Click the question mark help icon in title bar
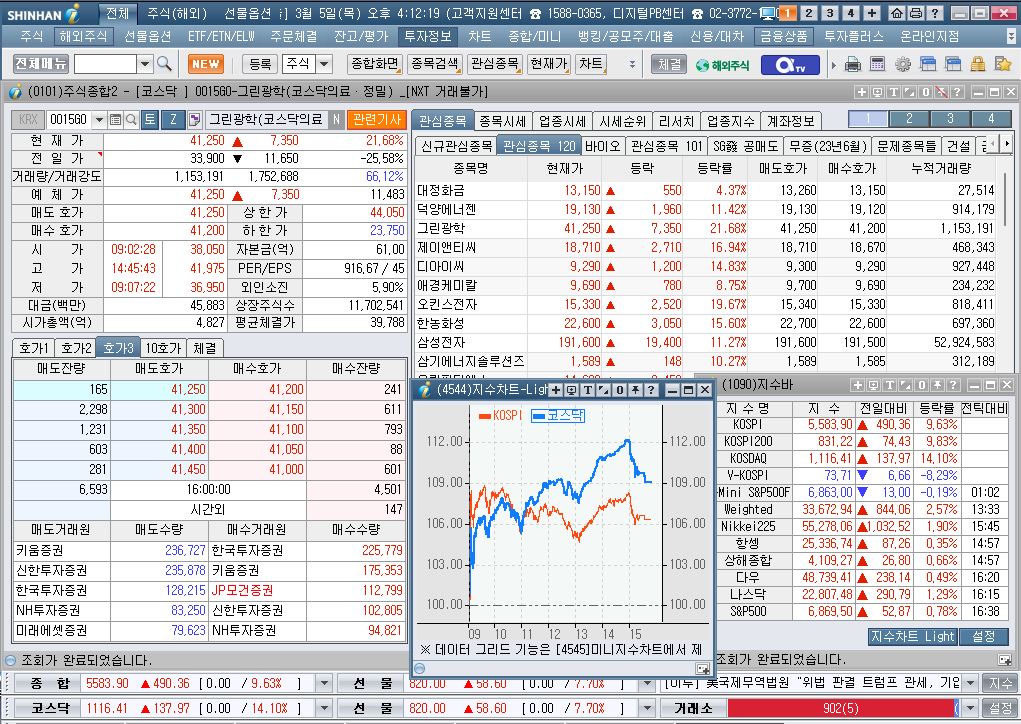Viewport: 1021px width, 724px height. (x=935, y=13)
